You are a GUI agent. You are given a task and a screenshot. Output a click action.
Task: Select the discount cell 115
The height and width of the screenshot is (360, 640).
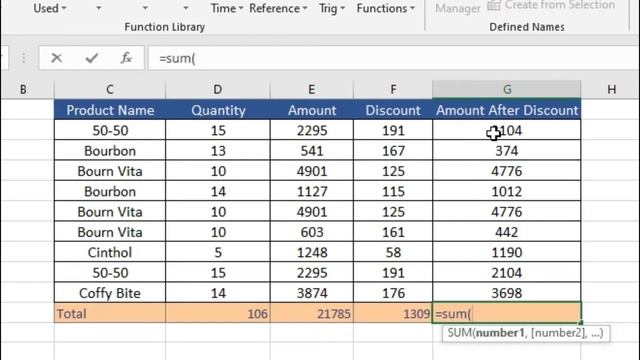click(x=393, y=191)
